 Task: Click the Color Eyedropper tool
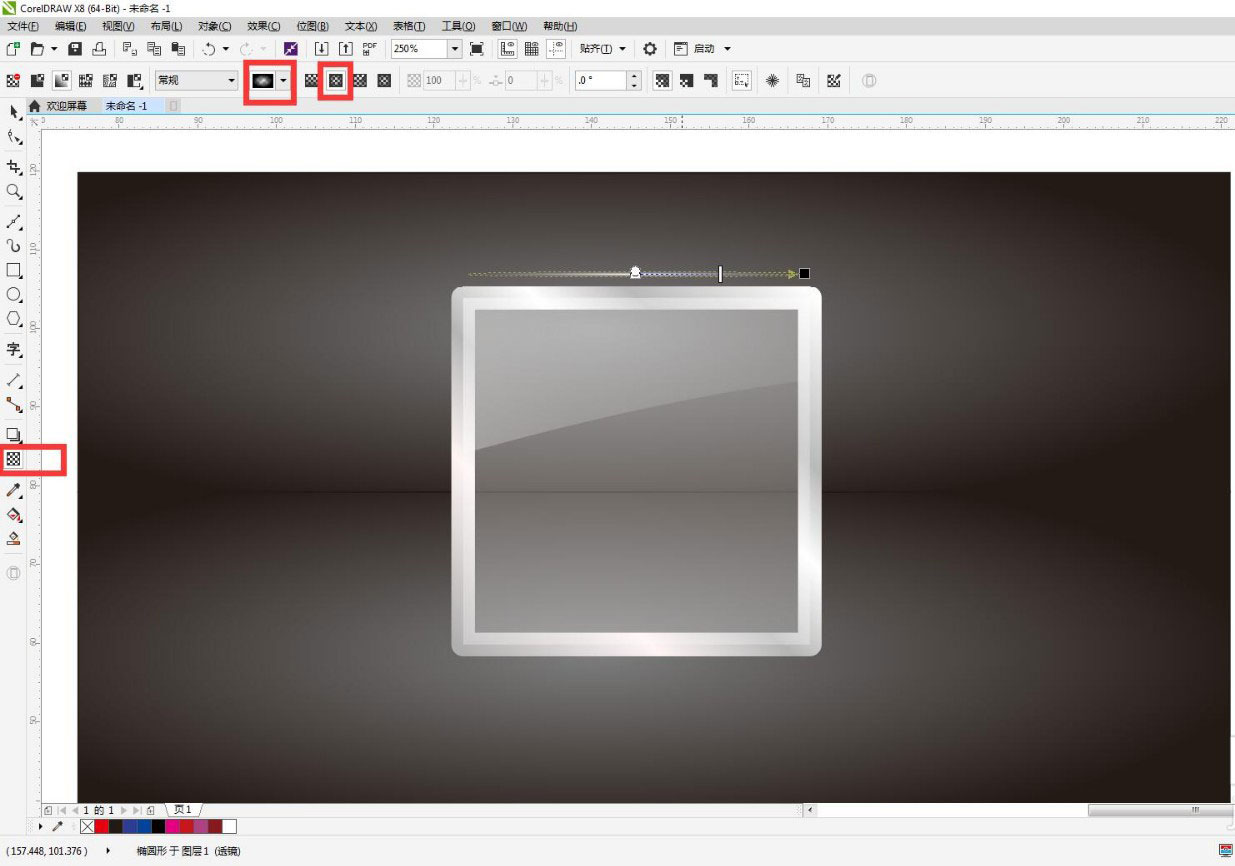[14, 490]
